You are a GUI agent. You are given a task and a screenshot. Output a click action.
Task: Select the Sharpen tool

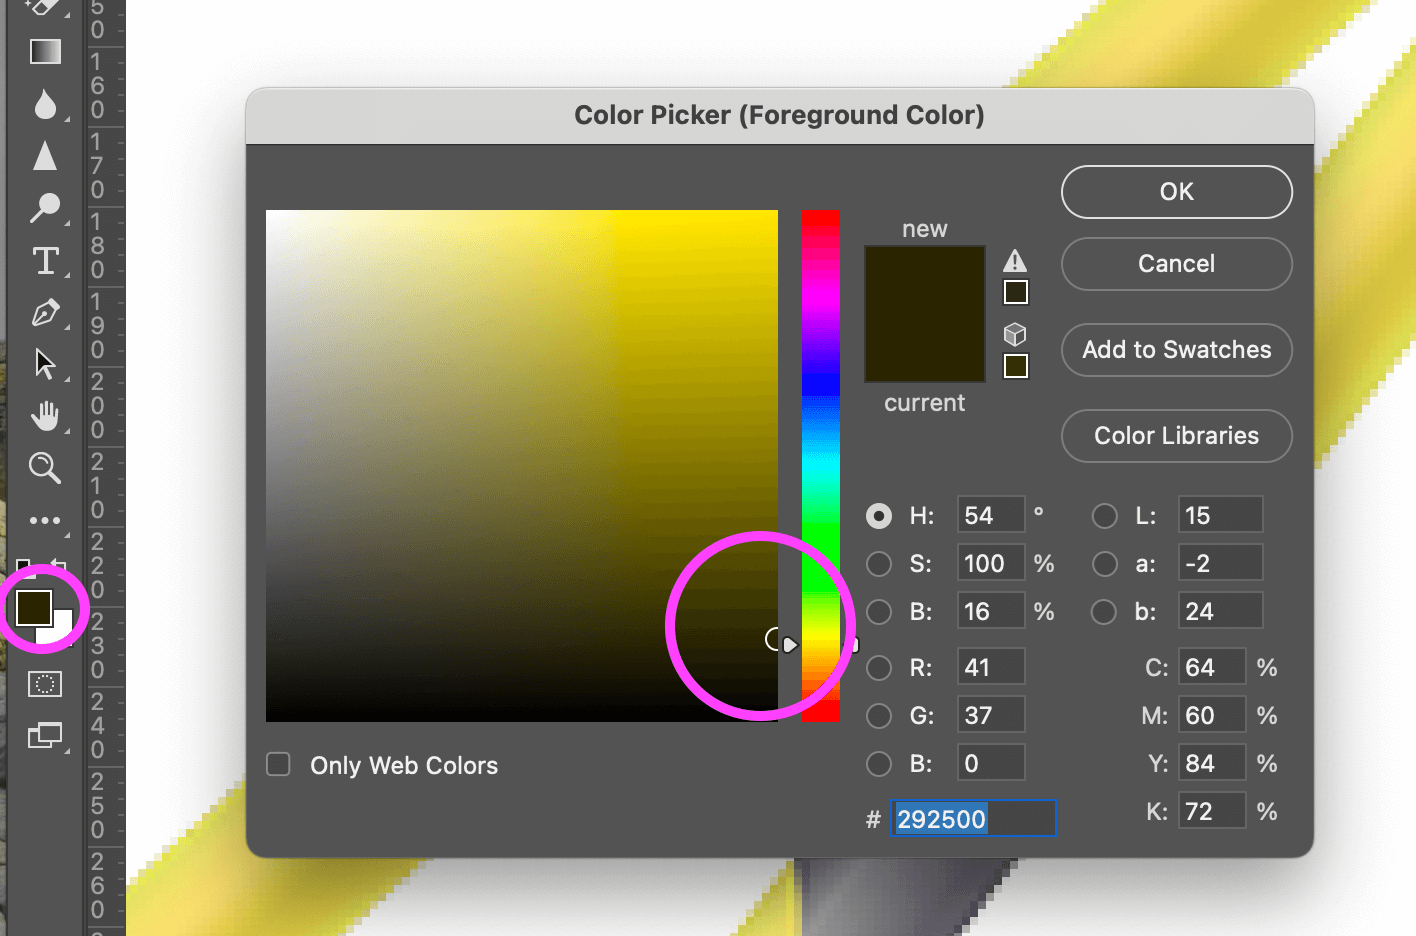pyautogui.click(x=45, y=156)
